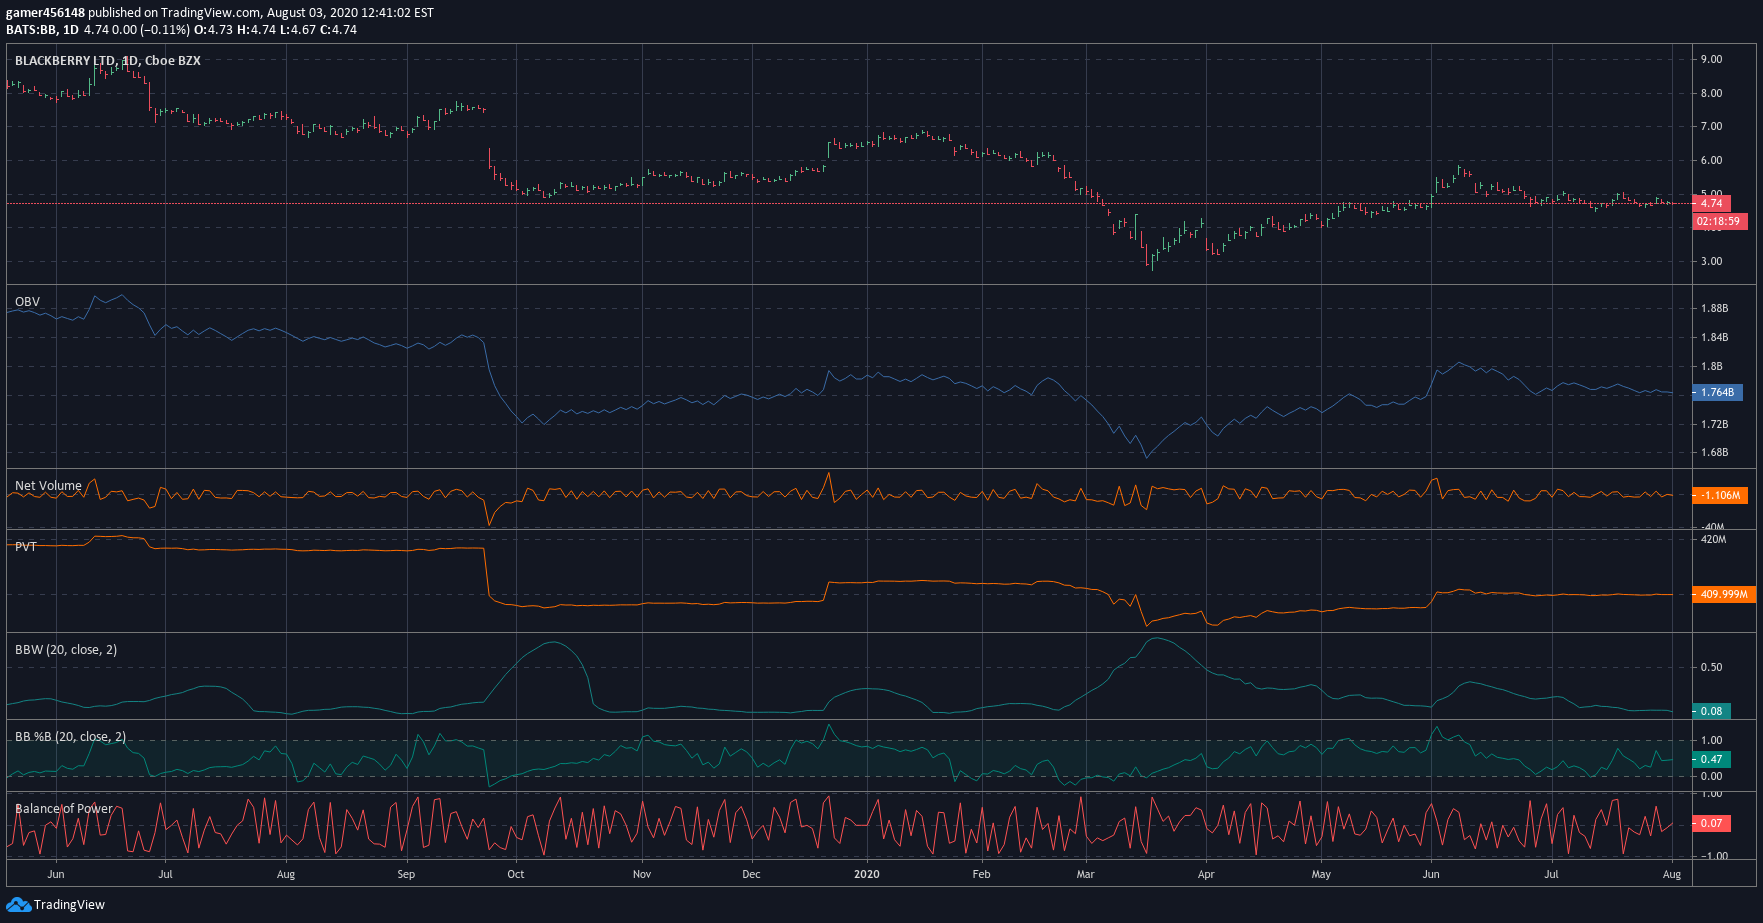
Task: Click the 1.68B OBV scale label
Action: [1715, 453]
